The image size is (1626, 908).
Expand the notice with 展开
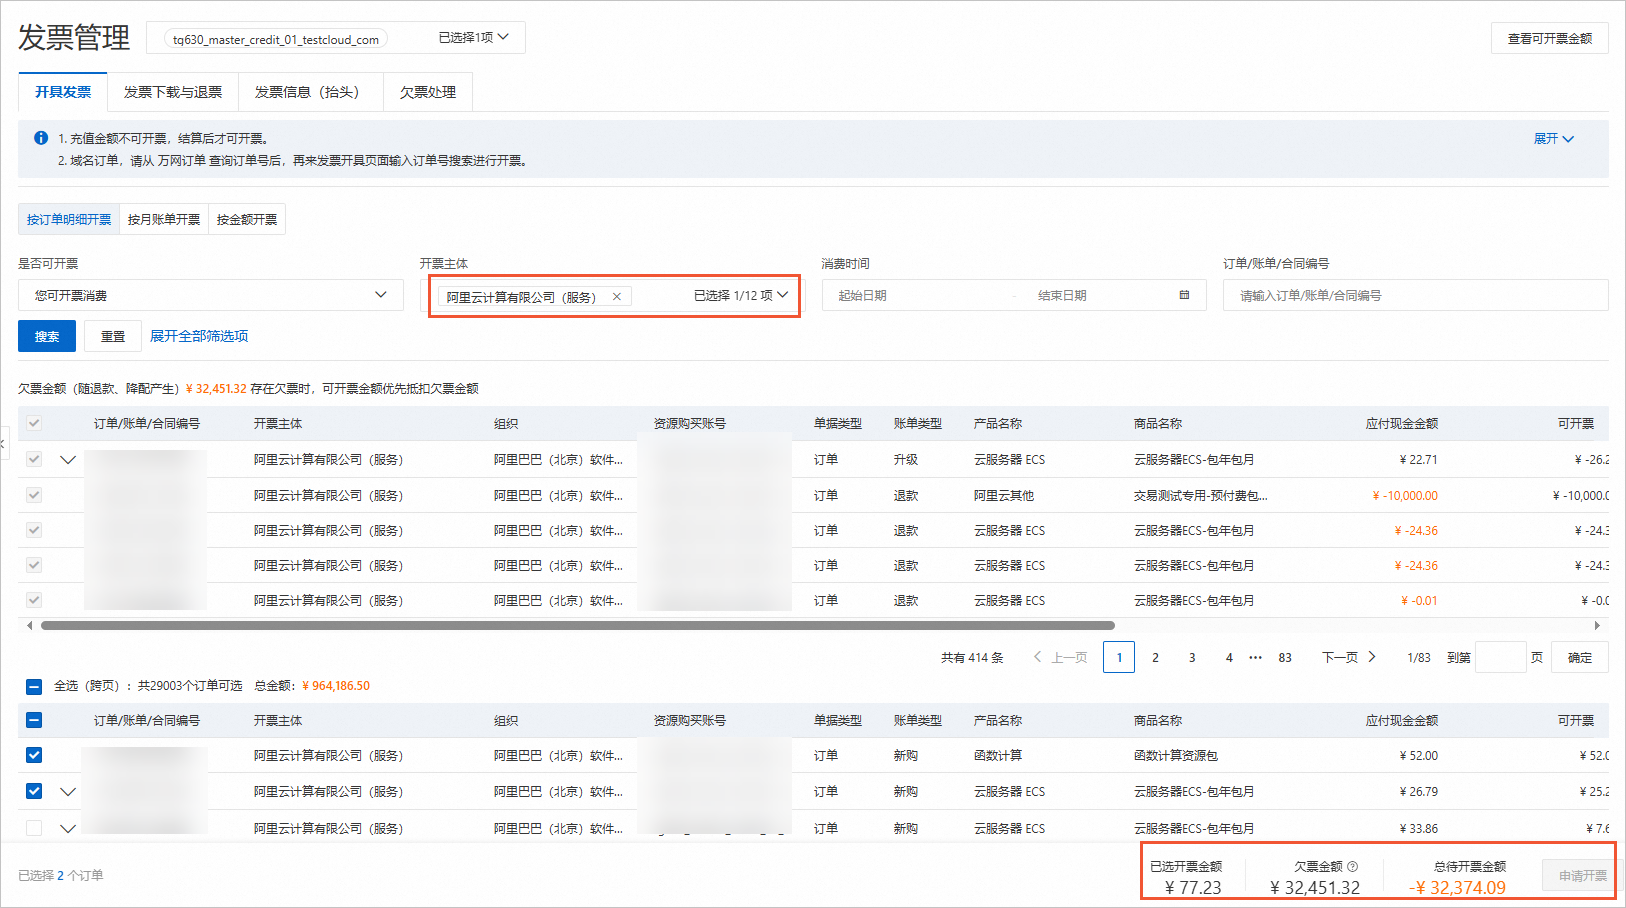[x=1553, y=139]
